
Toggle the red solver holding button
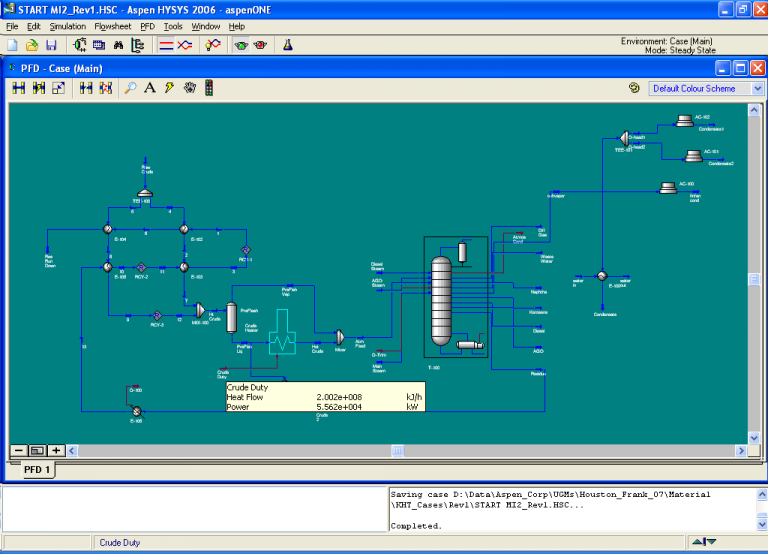tap(260, 45)
